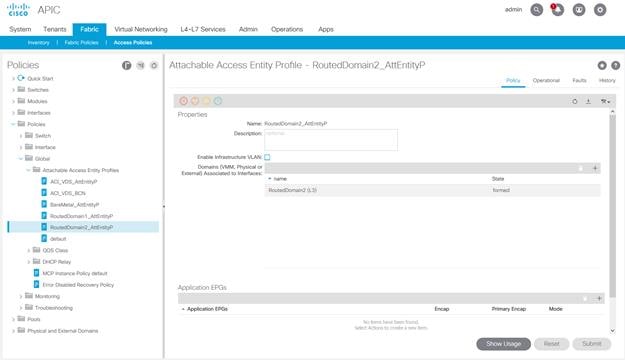Click the Error Disabled Recovery Policy icon
The height and width of the screenshot is (360, 625).
[x=36, y=284]
